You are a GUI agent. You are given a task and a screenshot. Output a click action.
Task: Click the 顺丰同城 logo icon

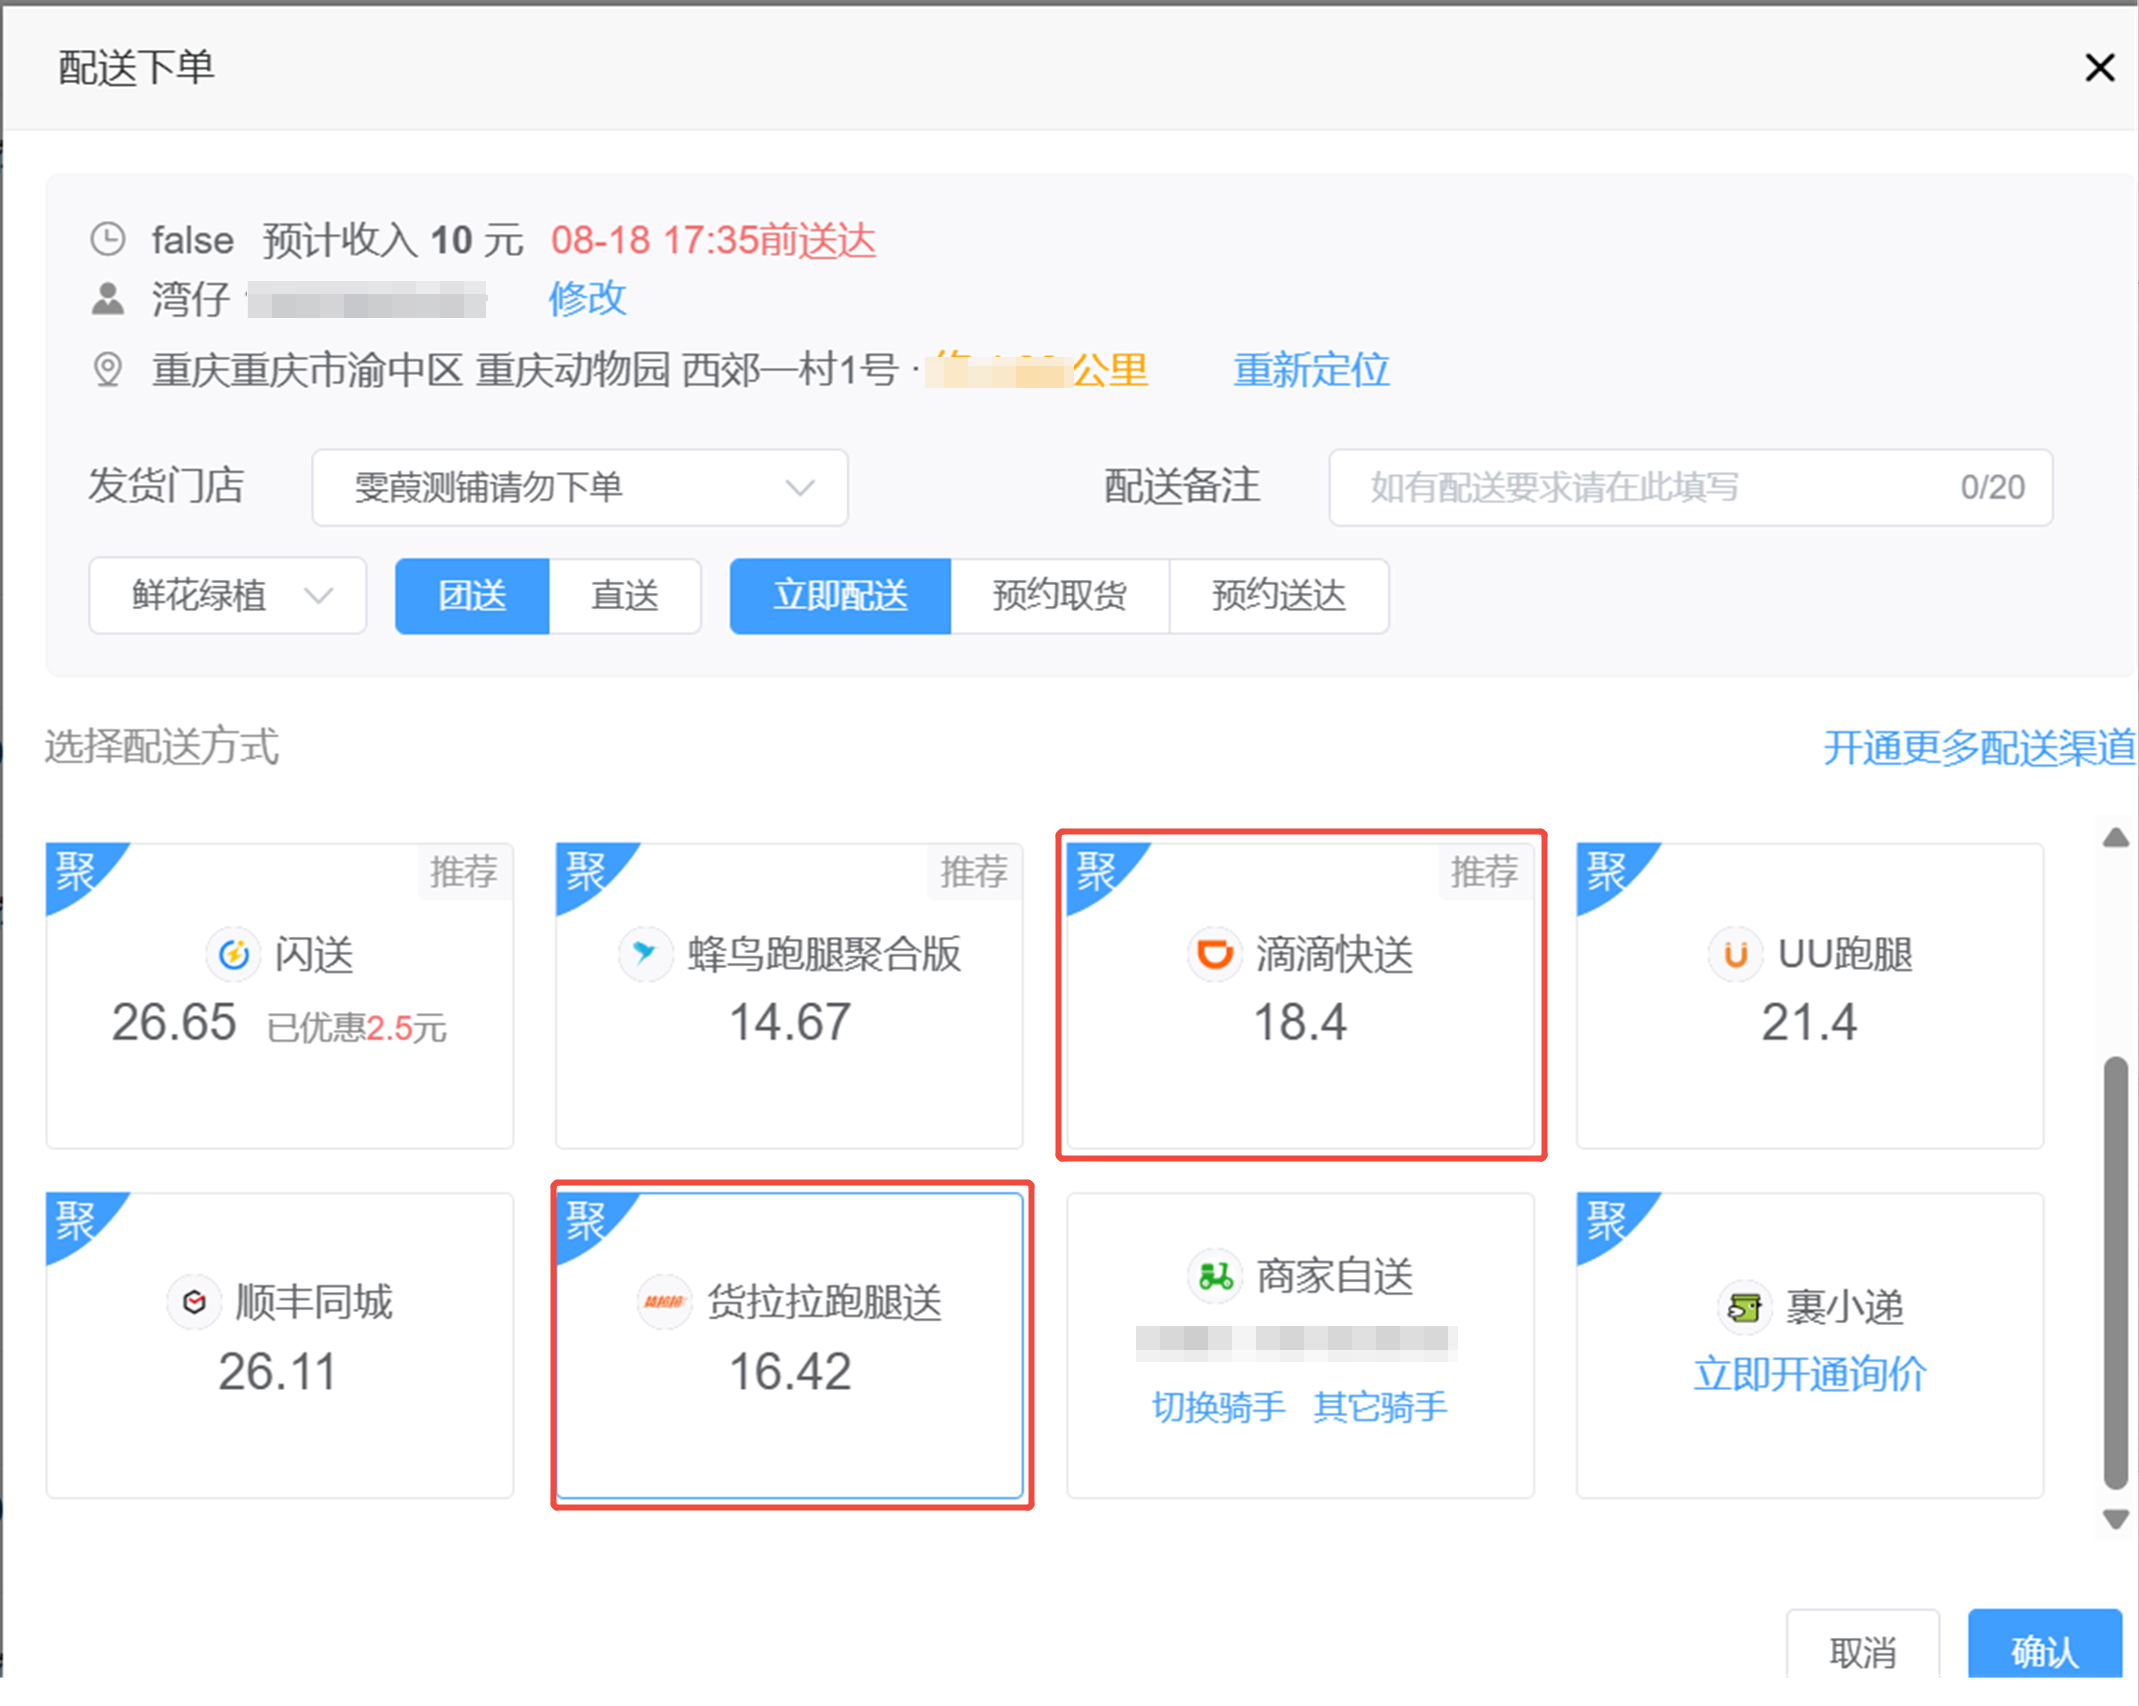[x=194, y=1302]
